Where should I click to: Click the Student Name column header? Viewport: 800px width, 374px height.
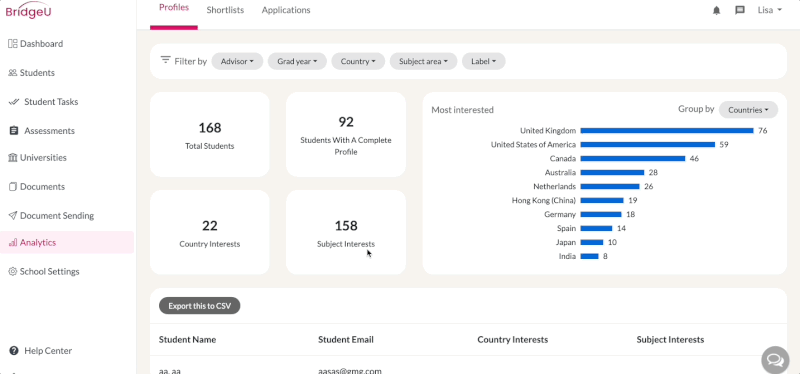[x=187, y=340]
